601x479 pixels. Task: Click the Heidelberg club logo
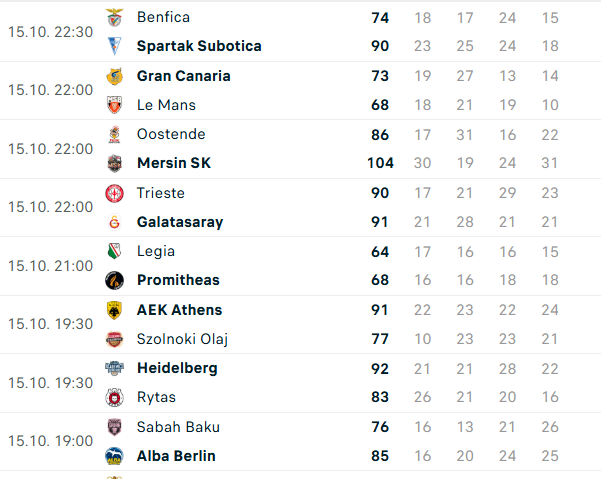coord(115,368)
